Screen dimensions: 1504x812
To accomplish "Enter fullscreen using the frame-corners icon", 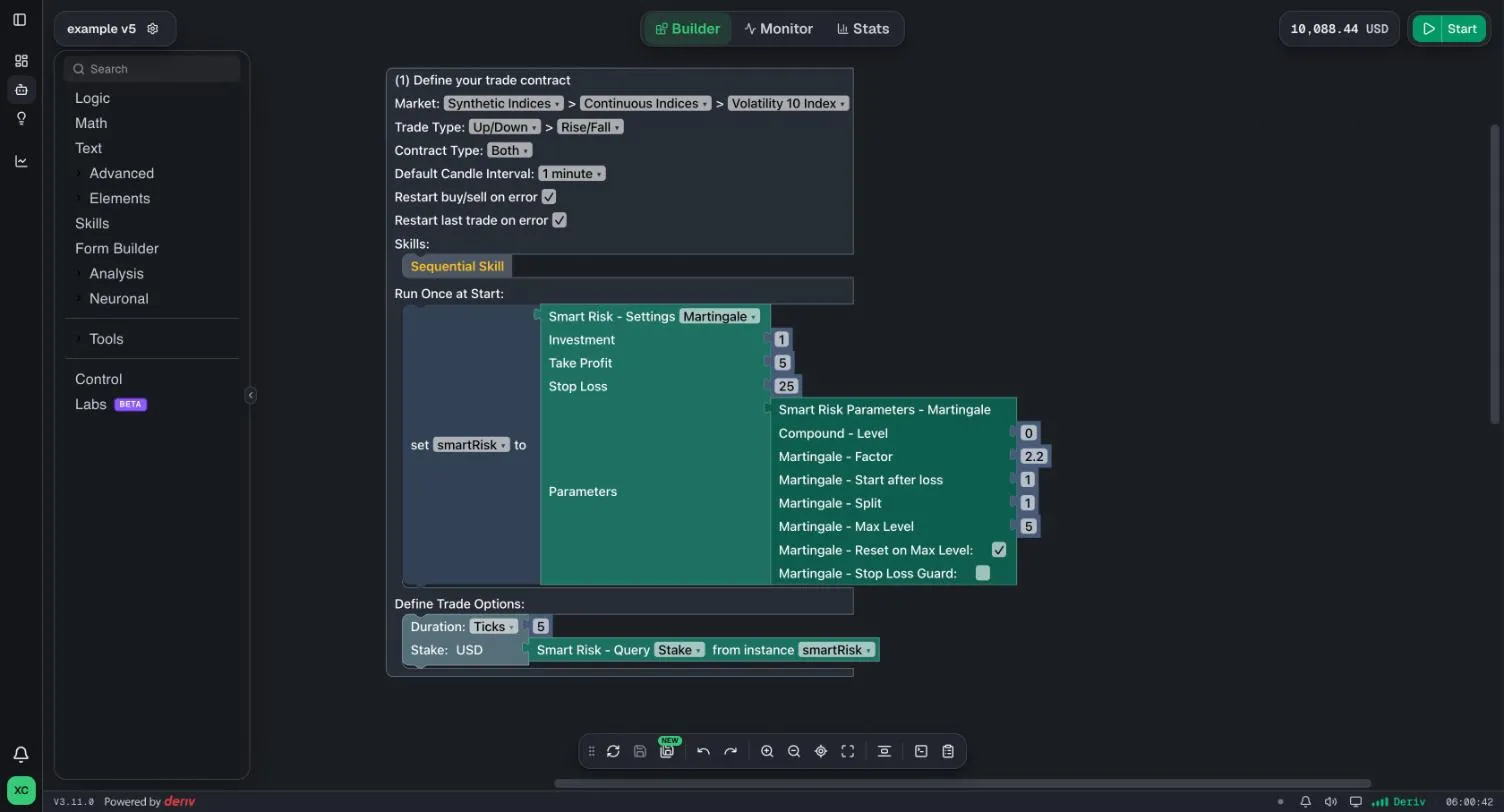I will pyautogui.click(x=848, y=752).
